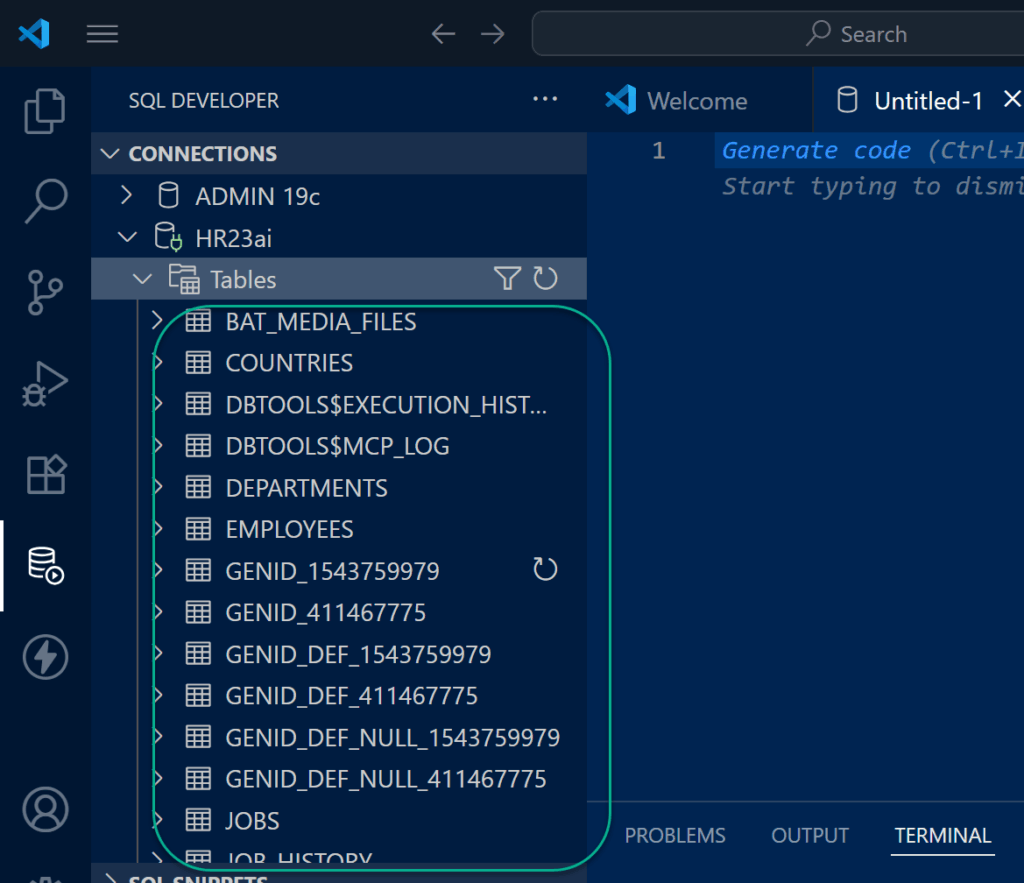
Task: Click the lightning bolt activity bar icon
Action: click(x=45, y=658)
